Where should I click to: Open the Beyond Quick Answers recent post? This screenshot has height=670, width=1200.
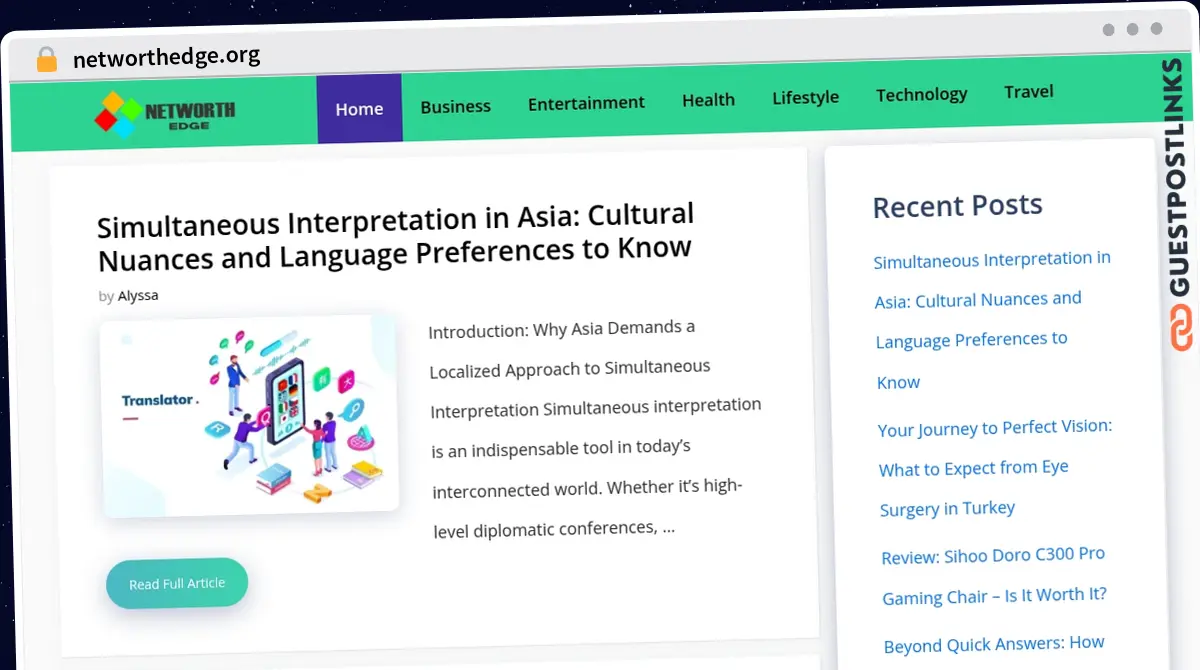pyautogui.click(x=993, y=643)
